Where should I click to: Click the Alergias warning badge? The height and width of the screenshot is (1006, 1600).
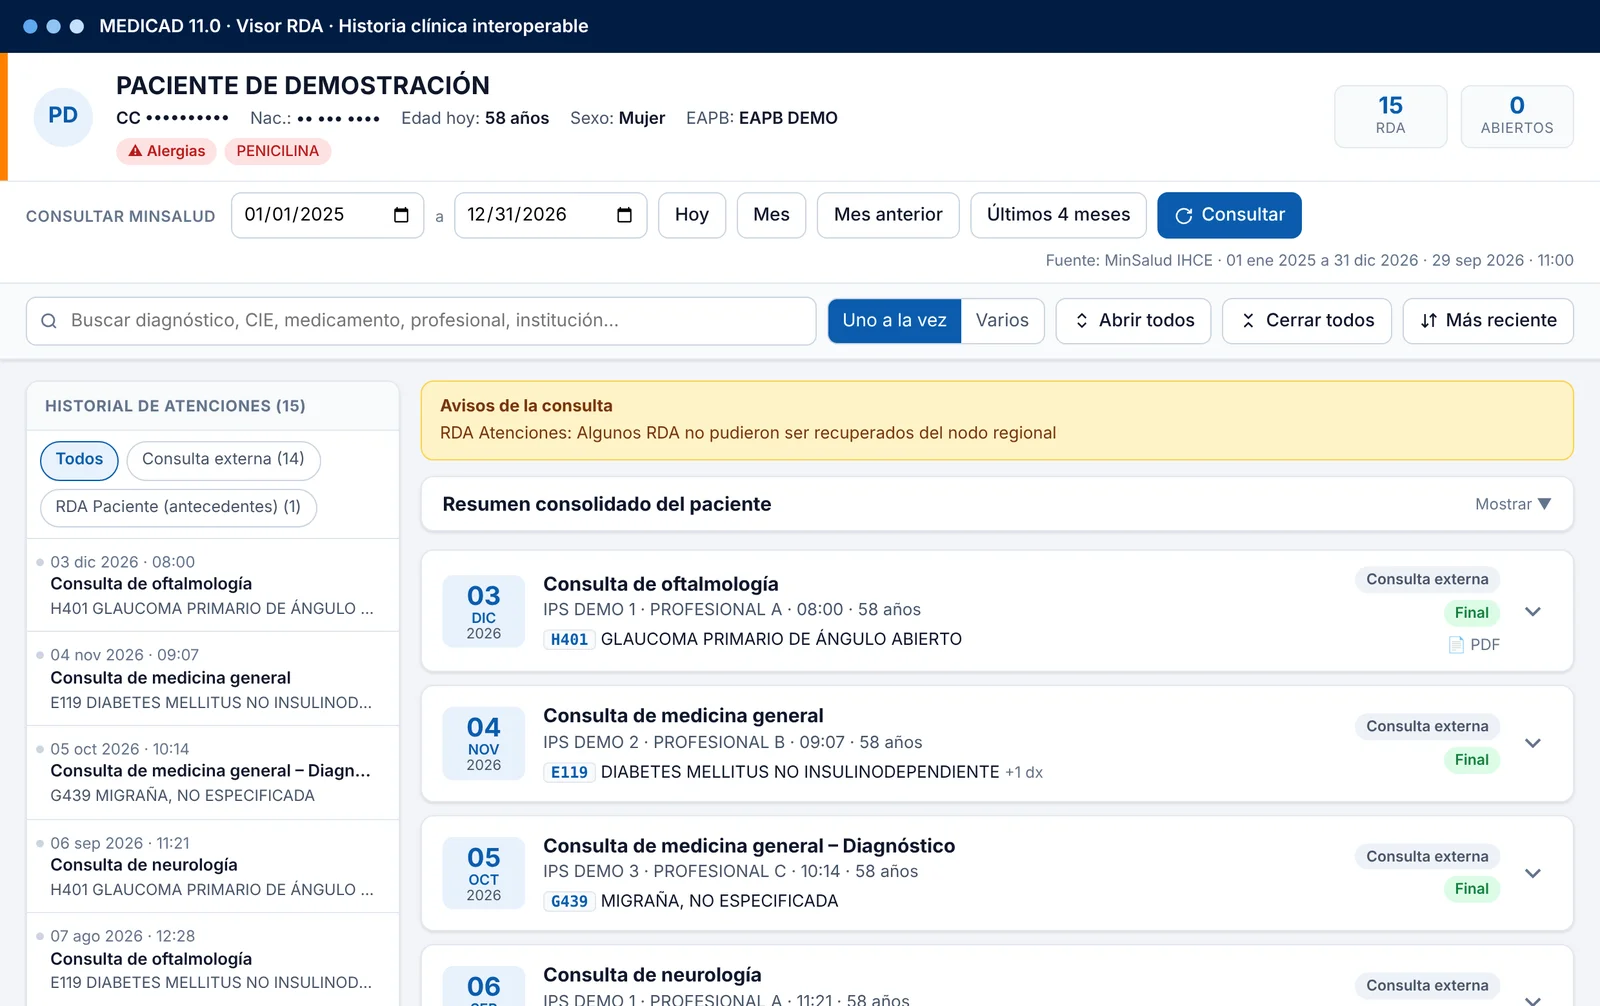click(x=166, y=151)
